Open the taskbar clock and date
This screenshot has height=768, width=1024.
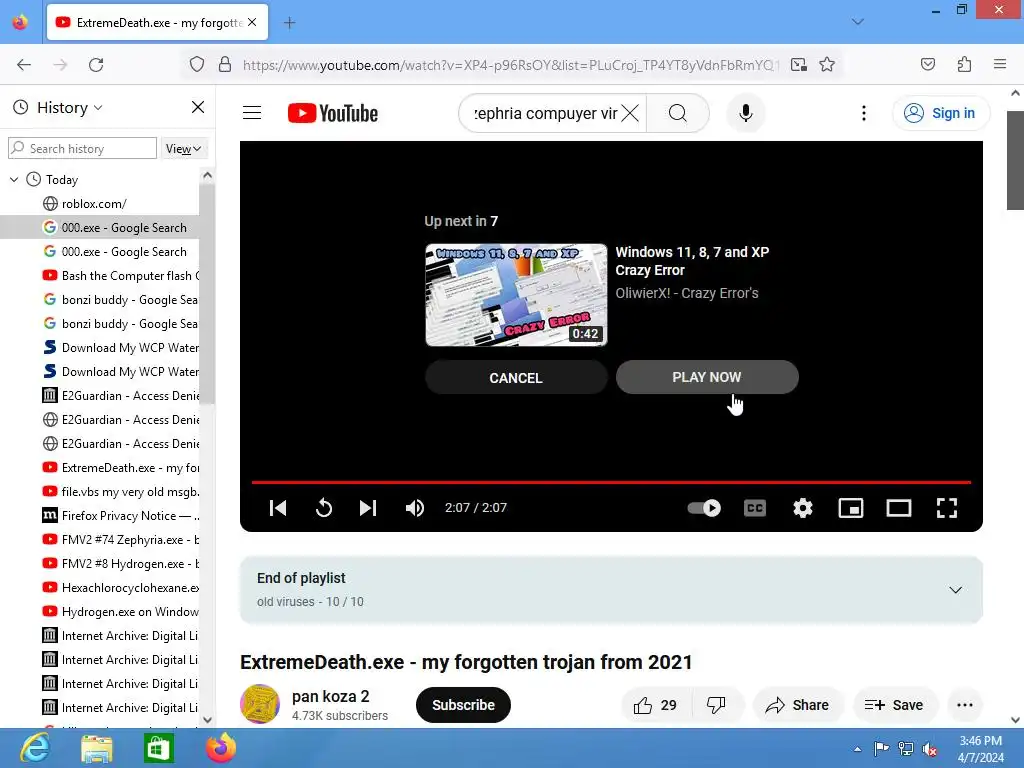[x=980, y=749]
